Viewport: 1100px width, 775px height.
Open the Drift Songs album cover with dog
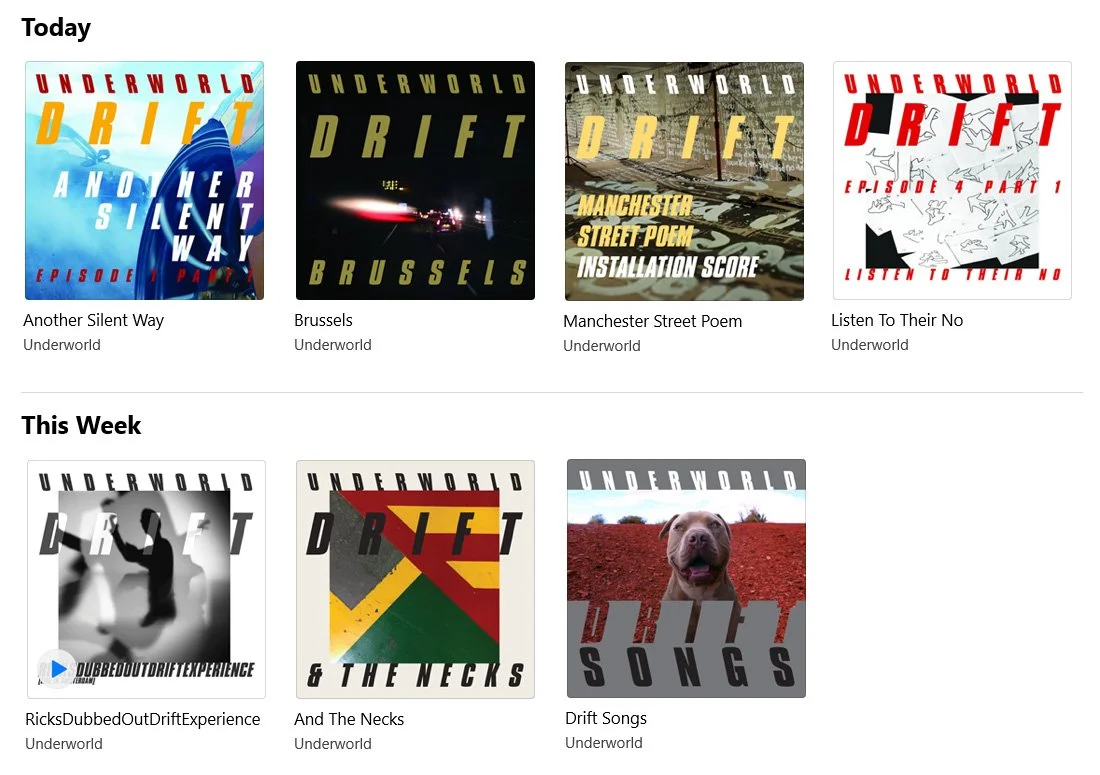pyautogui.click(x=686, y=579)
